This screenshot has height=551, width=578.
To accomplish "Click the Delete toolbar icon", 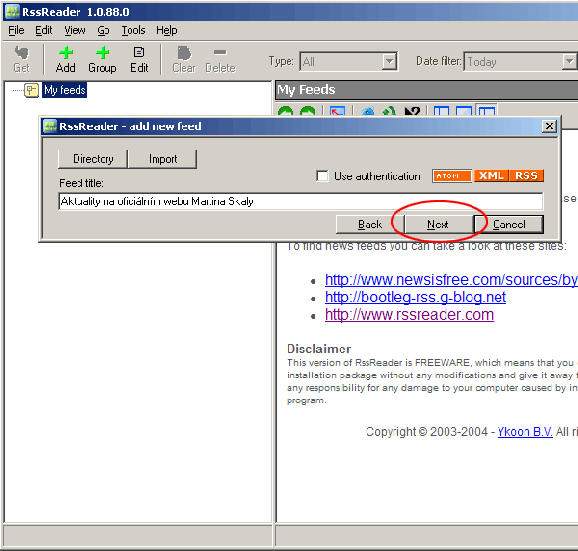I will click(220, 52).
